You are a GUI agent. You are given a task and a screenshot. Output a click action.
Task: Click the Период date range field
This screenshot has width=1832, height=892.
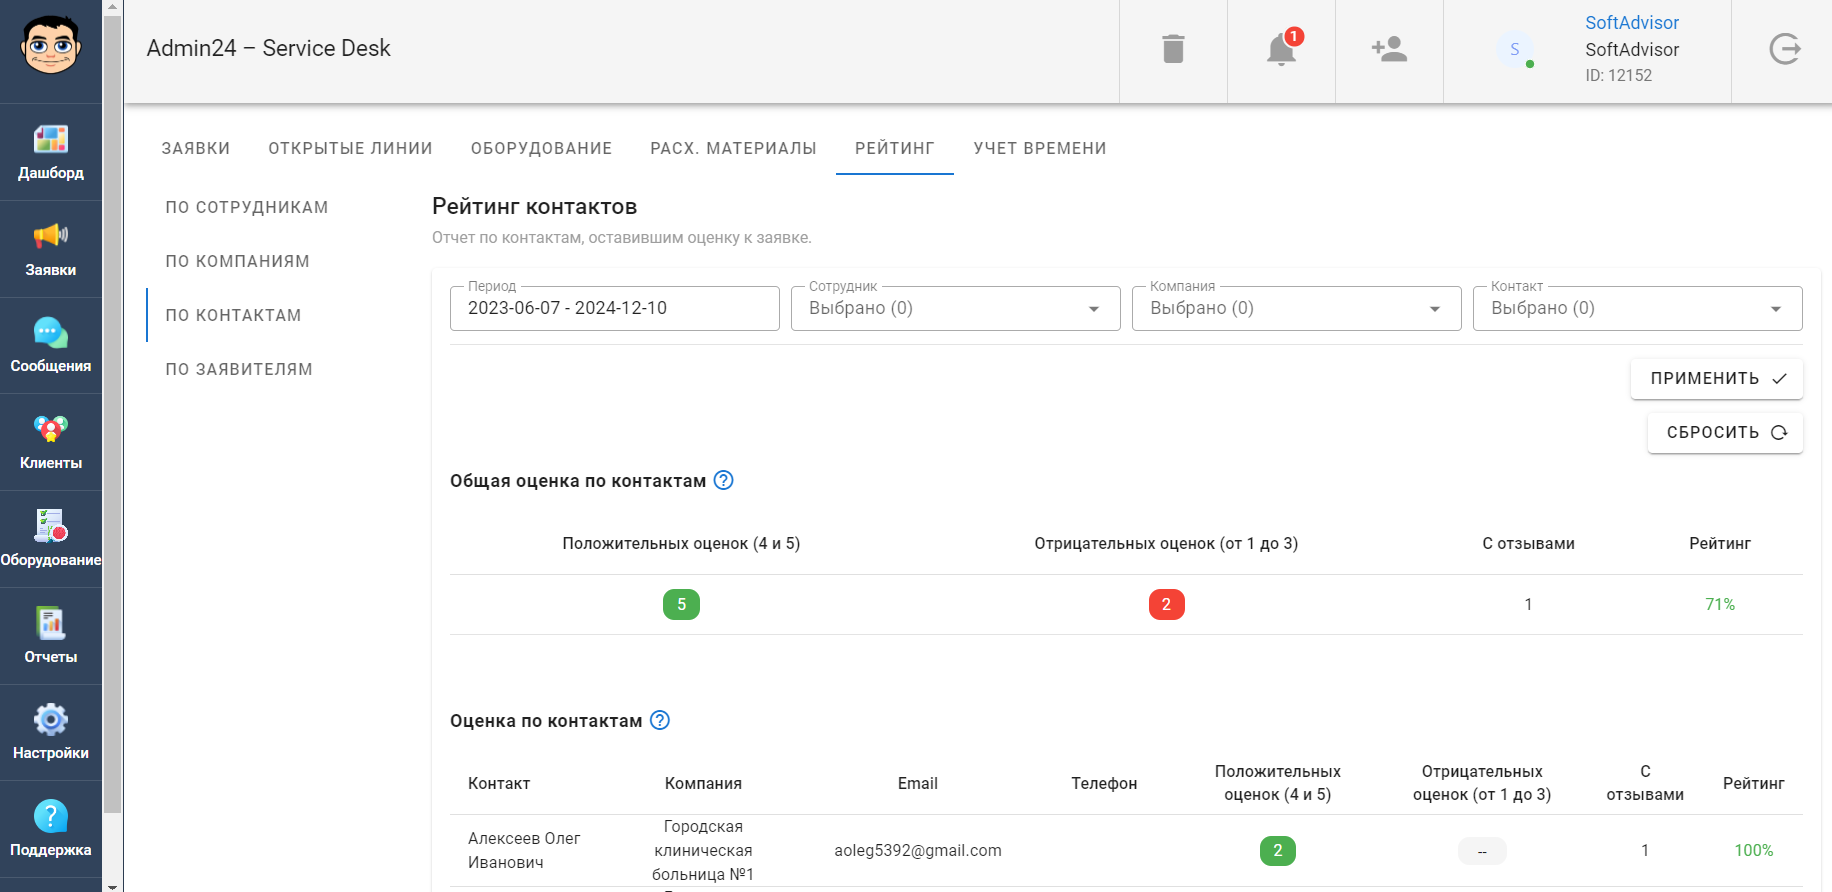614,308
